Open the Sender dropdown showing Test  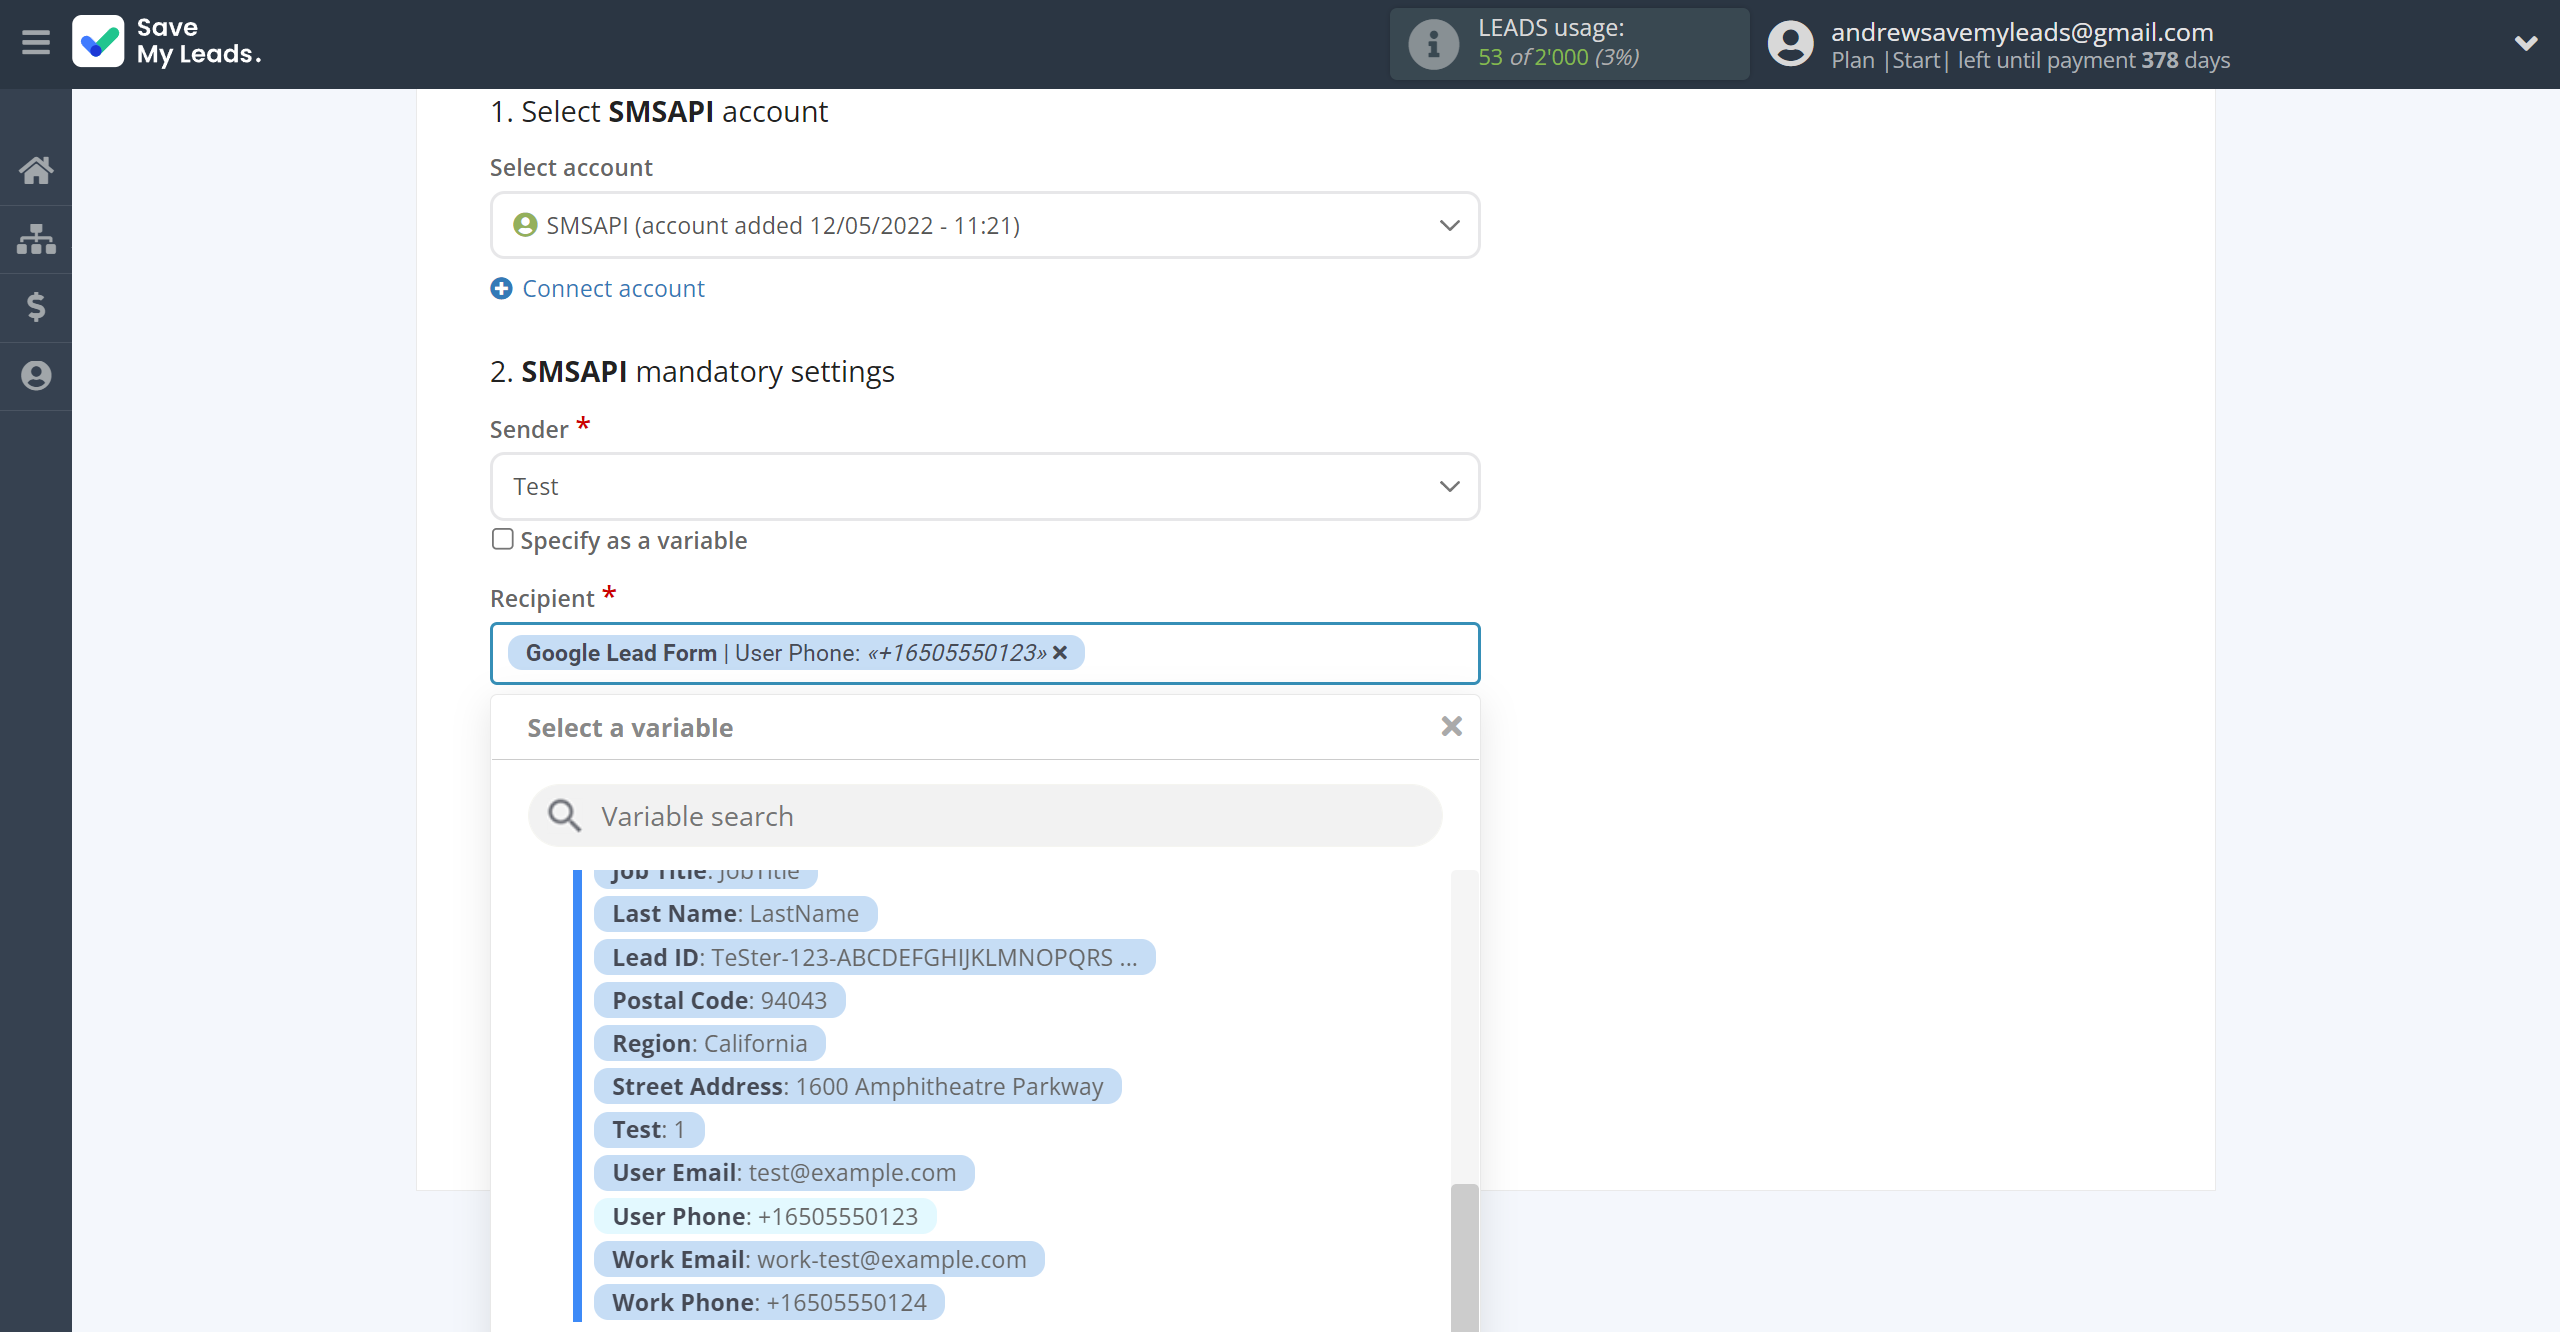(984, 487)
